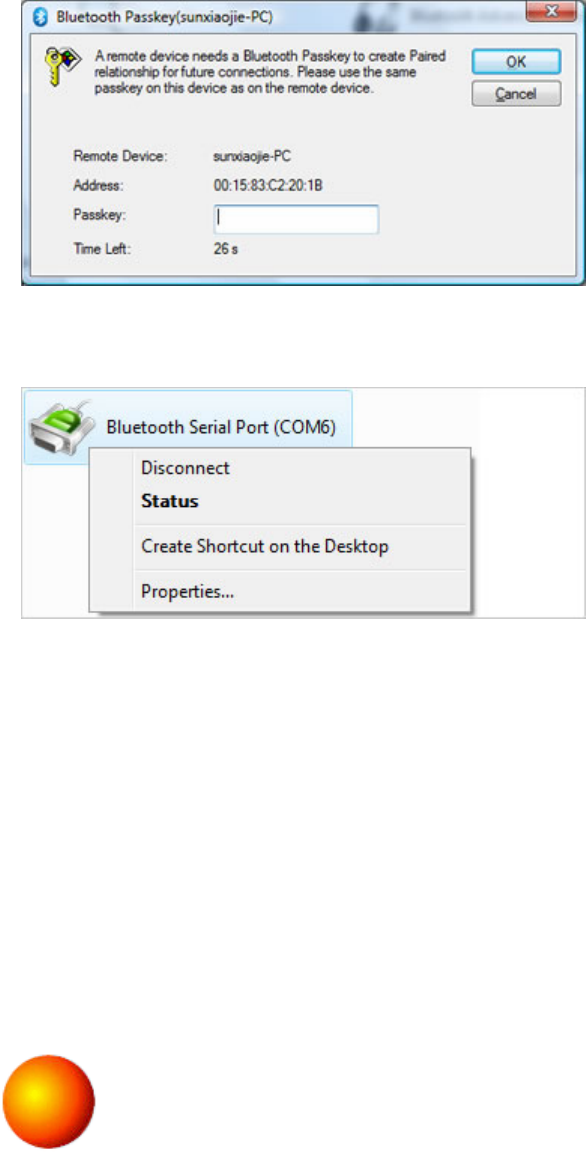
Task: Click the address 00:15:83:C2:20:1B value
Action: (x=268, y=187)
